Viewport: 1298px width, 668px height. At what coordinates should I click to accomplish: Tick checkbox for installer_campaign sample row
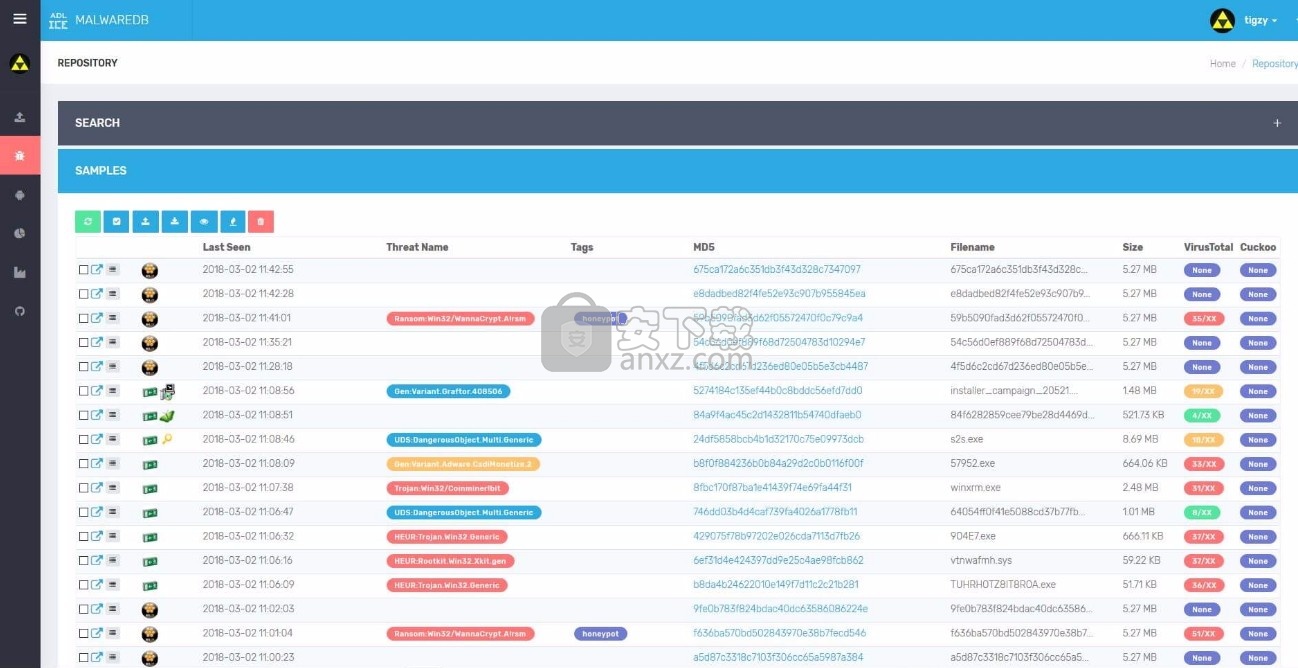[84, 391]
